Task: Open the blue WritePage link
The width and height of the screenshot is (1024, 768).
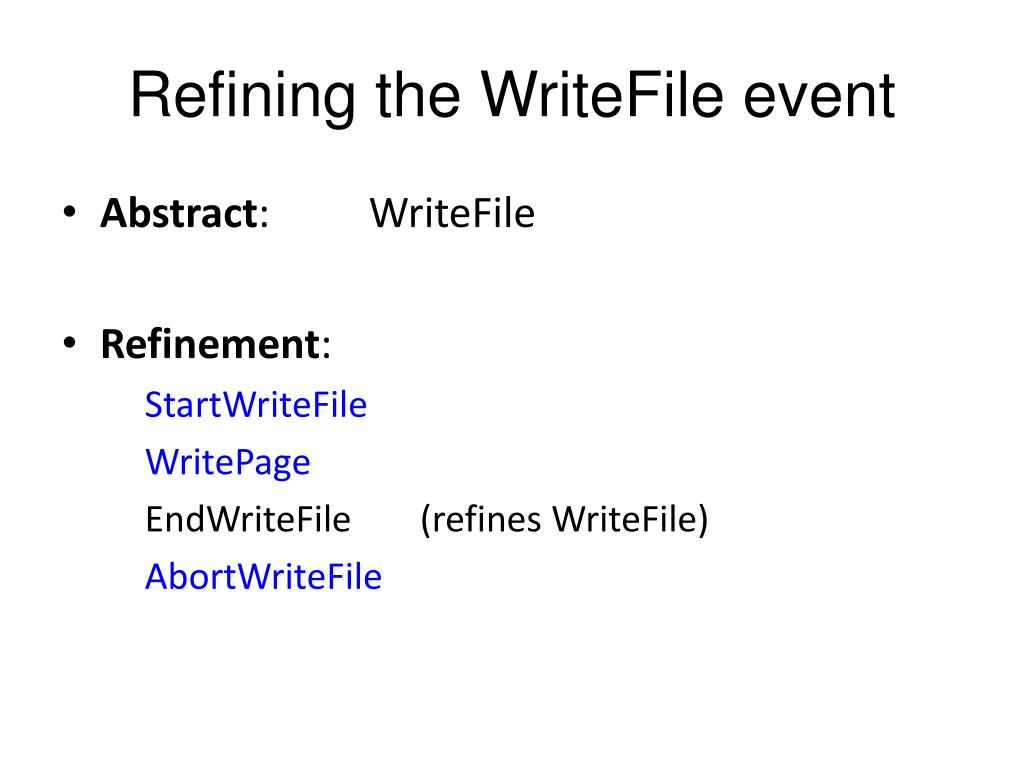Action: click(x=227, y=464)
